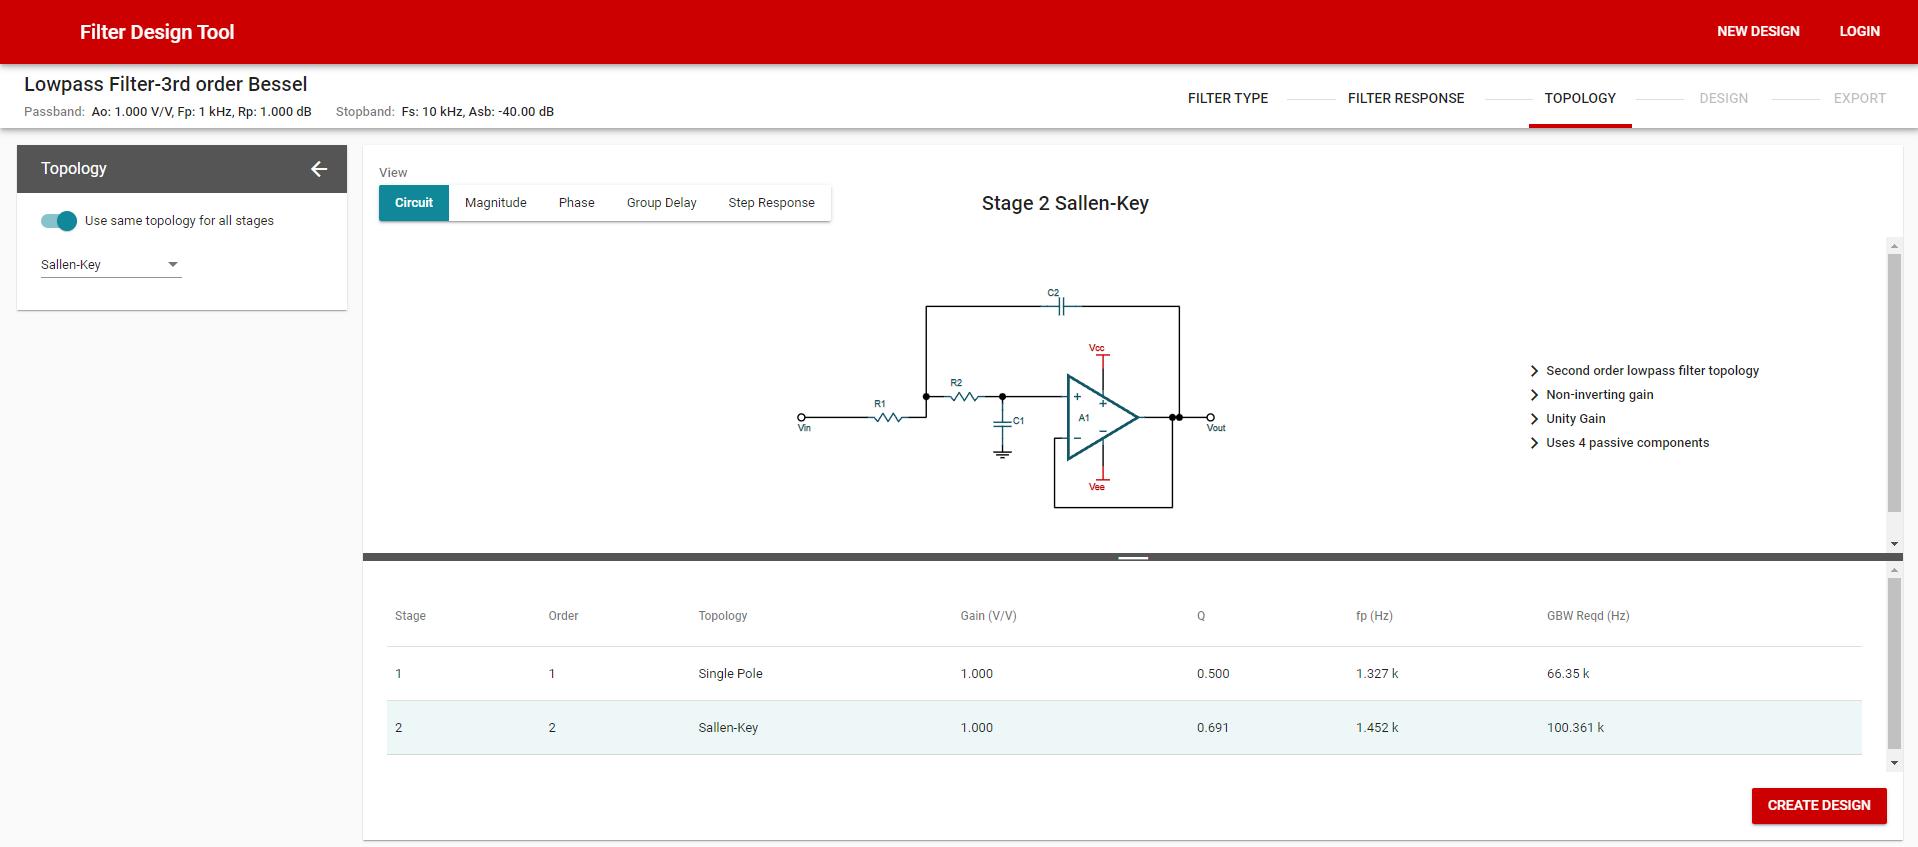Toggle Use same topology for all stages

pyautogui.click(x=59, y=221)
